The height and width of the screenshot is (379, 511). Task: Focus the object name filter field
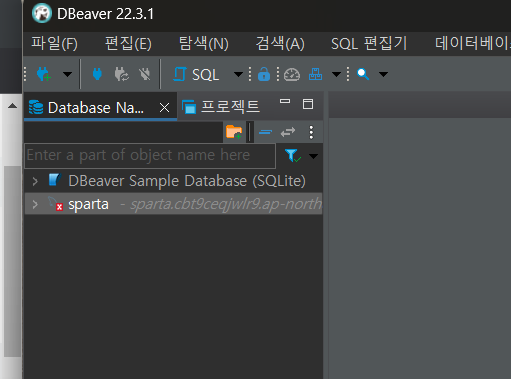click(150, 156)
